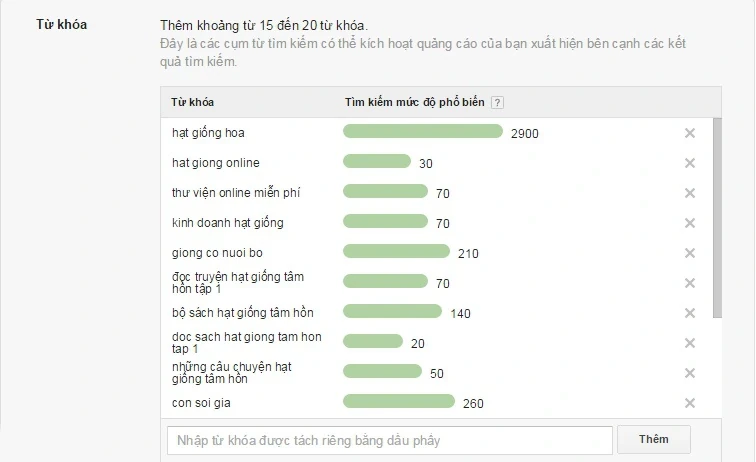Viewport: 756px width, 462px height.
Task: Select the 'giong co nuoi bo' keyword text
Action: (x=217, y=253)
